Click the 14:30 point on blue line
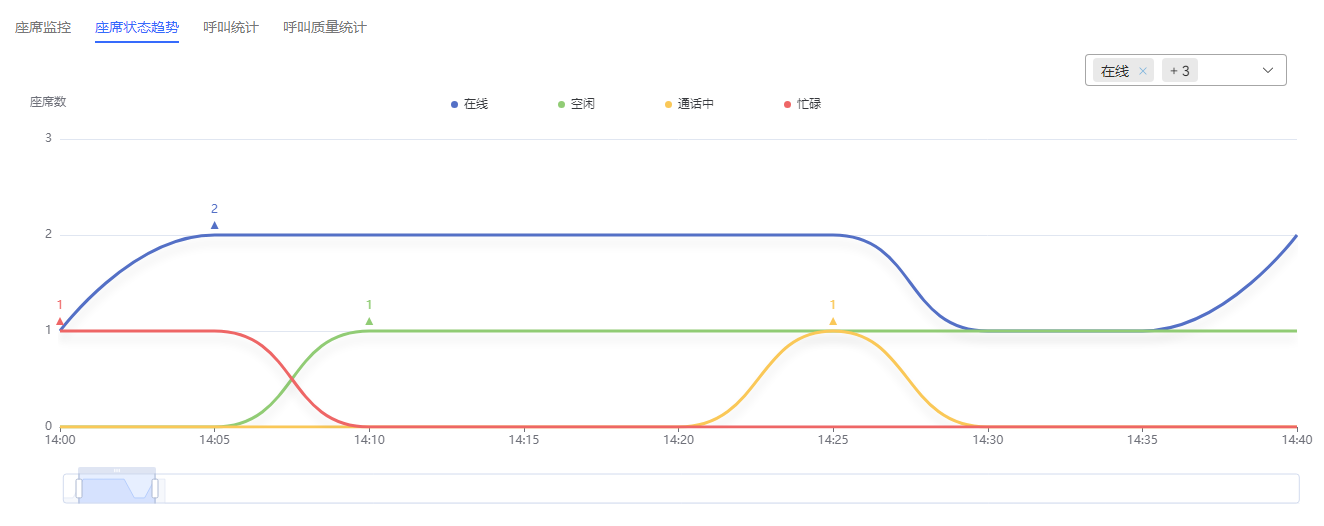This screenshot has height=526, width=1324. pos(988,331)
